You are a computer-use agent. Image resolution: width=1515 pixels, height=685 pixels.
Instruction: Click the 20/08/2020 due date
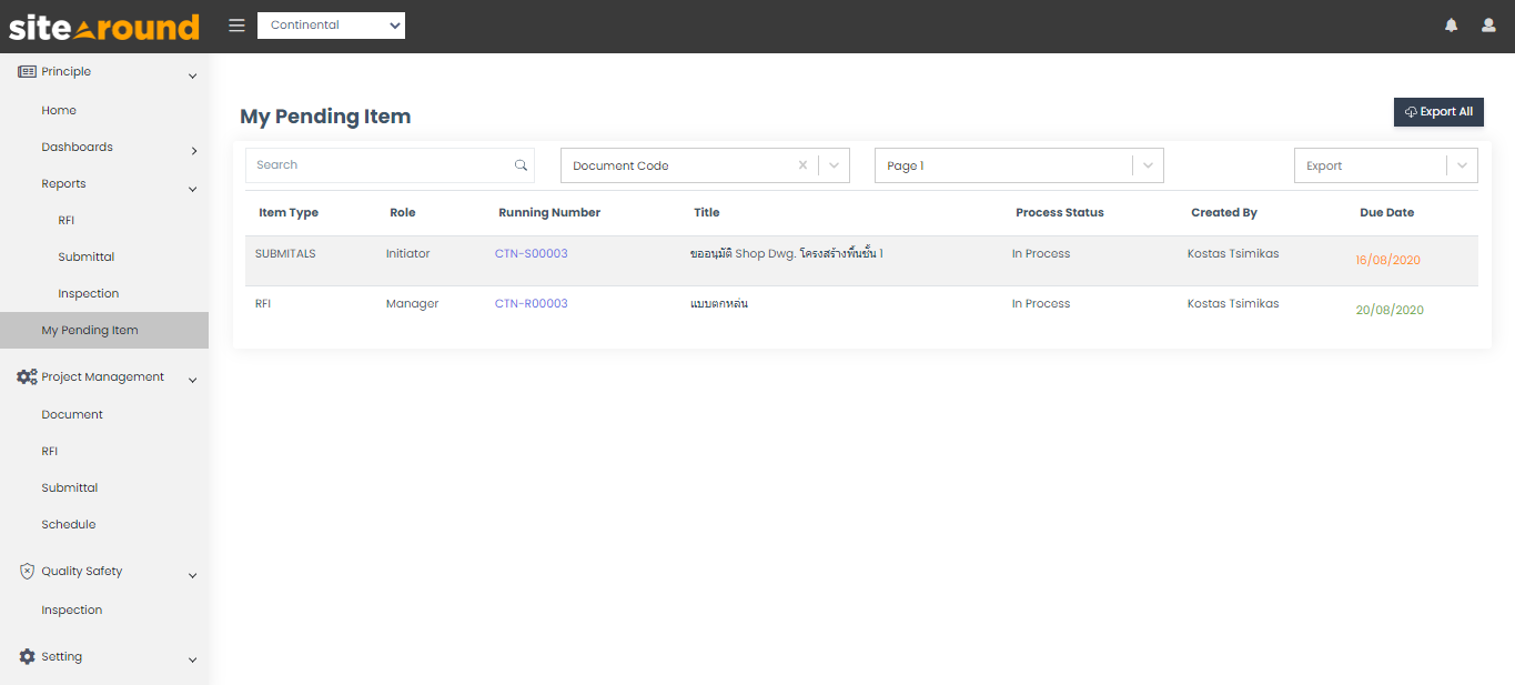point(1390,310)
